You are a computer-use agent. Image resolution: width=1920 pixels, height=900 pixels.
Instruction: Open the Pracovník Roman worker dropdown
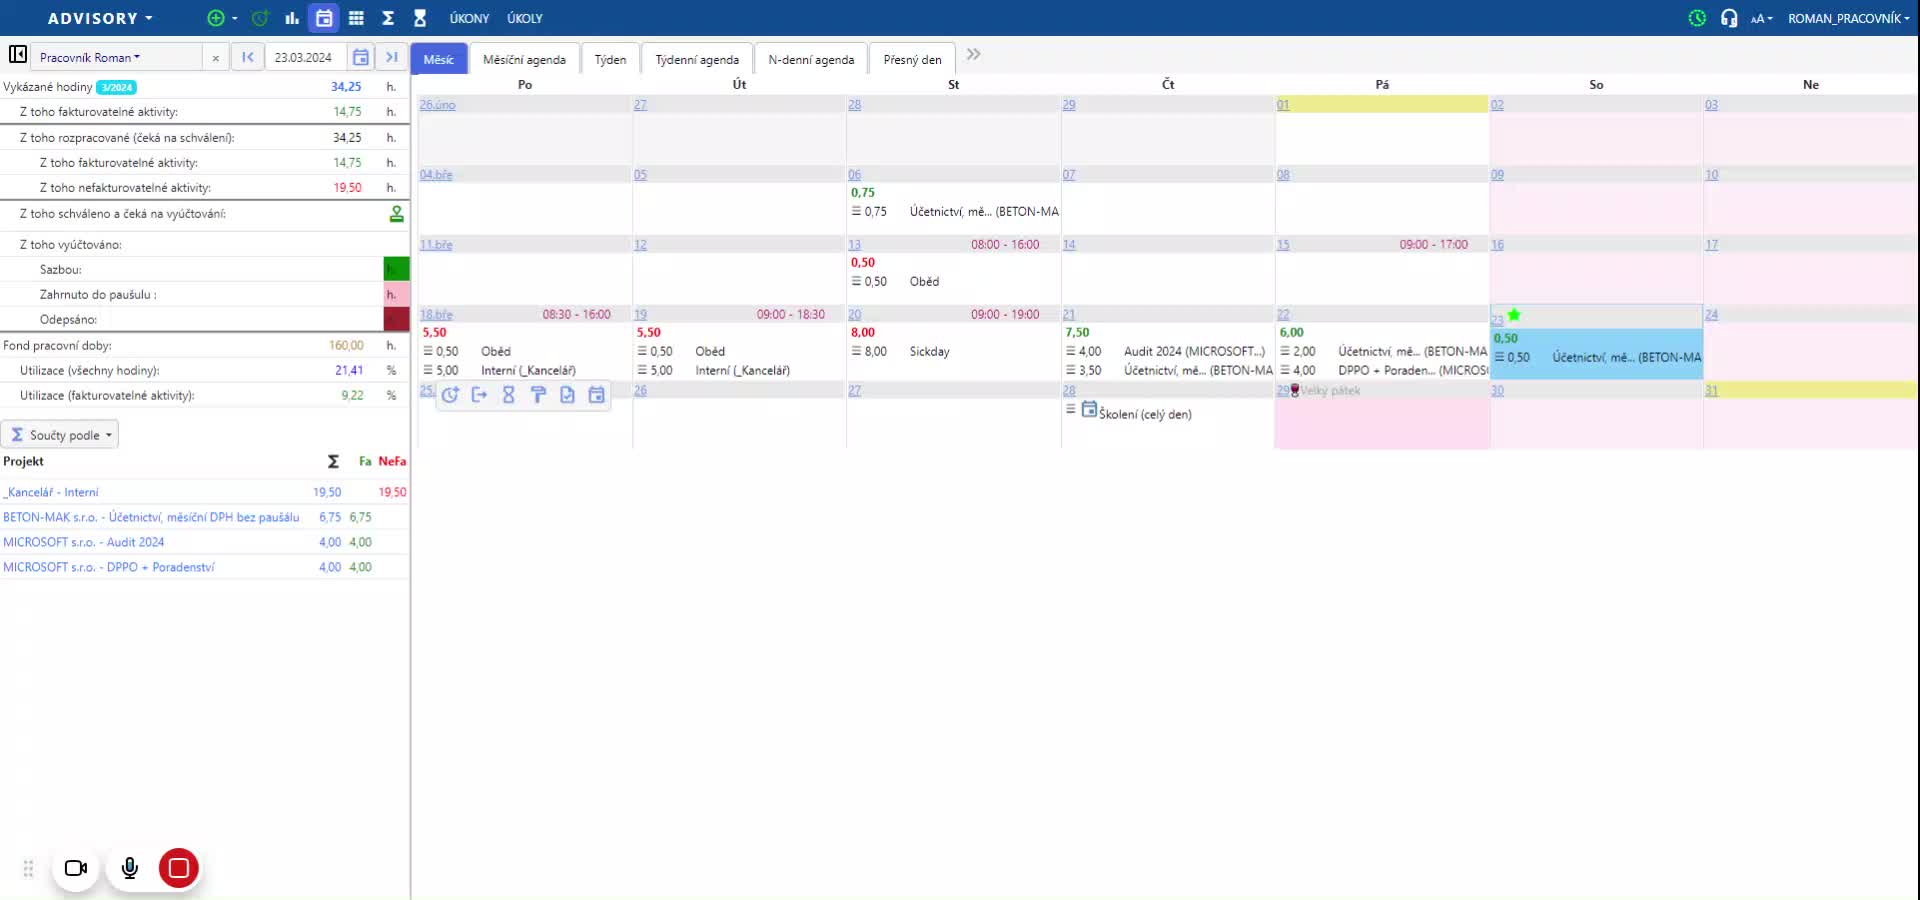(x=90, y=58)
